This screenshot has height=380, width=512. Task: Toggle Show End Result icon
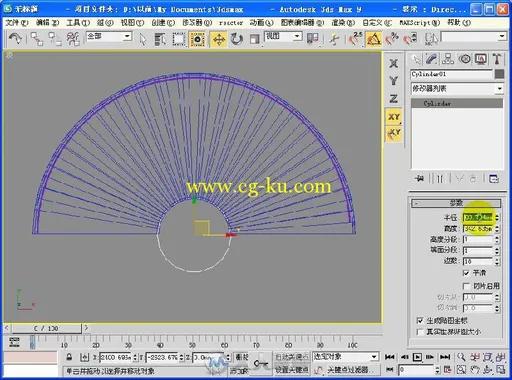(x=440, y=179)
